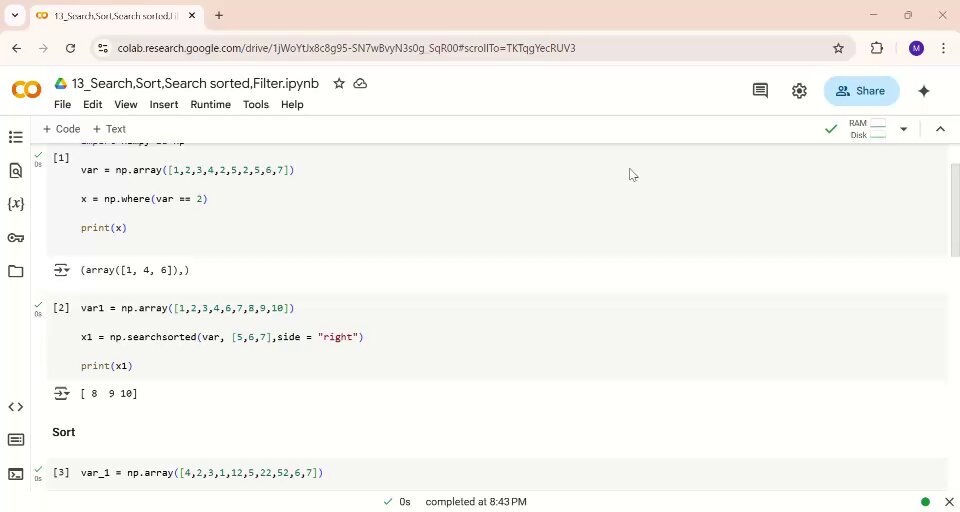The image size is (960, 512).
Task: Open browser extensions puzzle icon
Action: click(877, 48)
